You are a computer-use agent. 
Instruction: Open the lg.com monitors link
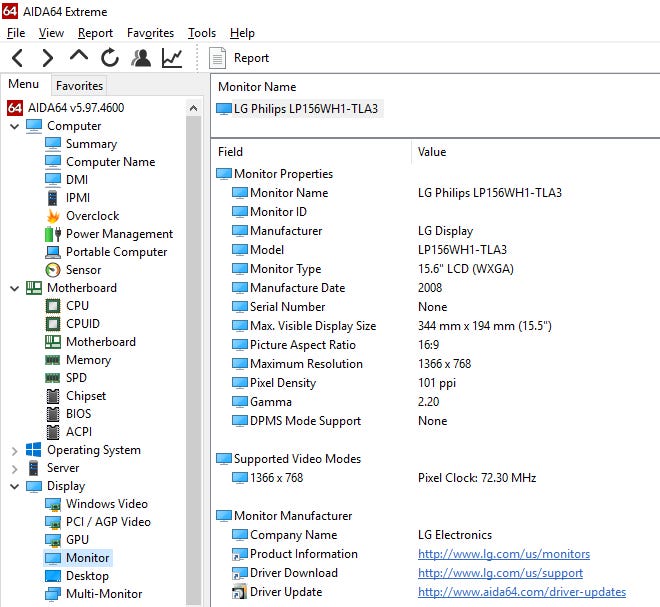503,554
